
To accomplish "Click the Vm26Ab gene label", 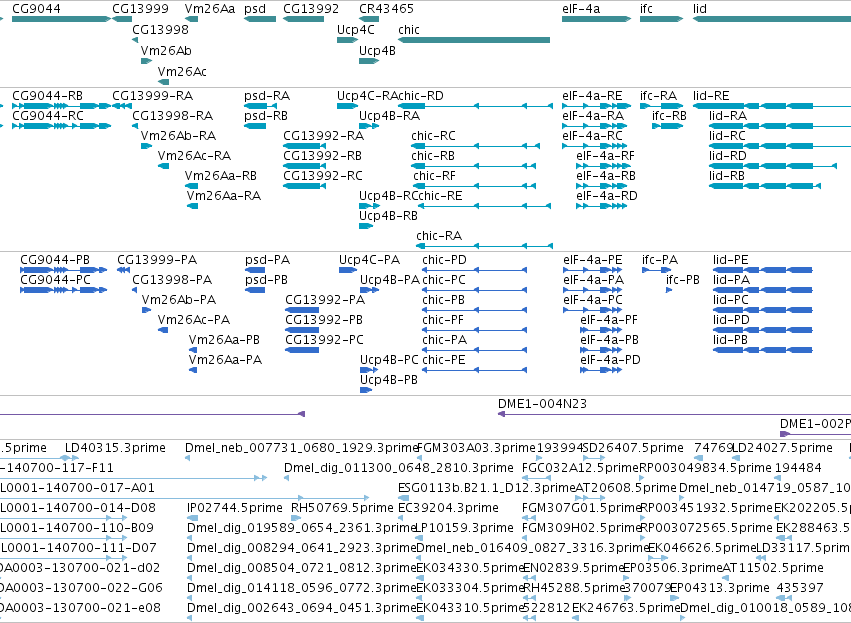I will [x=166, y=50].
